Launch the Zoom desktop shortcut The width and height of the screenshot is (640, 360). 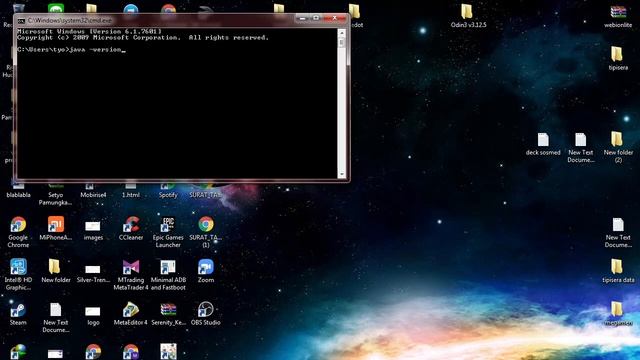pyautogui.click(x=206, y=271)
